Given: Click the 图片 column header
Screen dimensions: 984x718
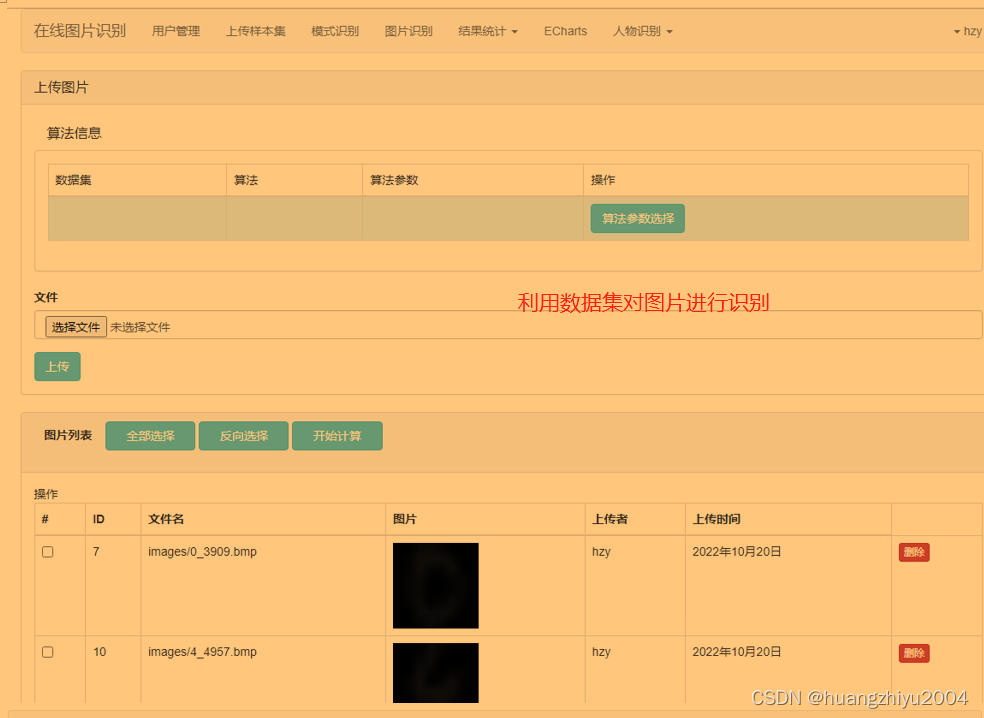Looking at the screenshot, I should 405,519.
